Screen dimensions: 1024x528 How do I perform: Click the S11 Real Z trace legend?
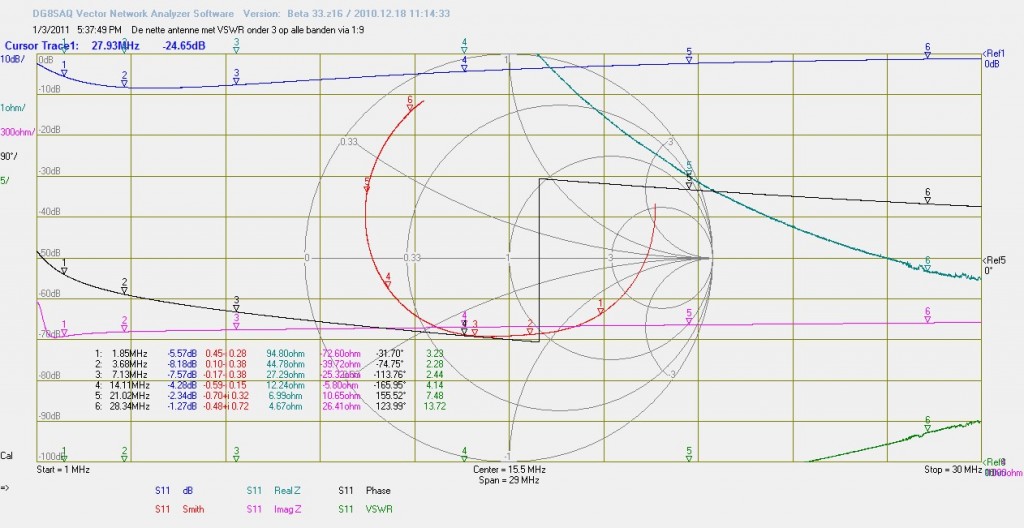(x=274, y=491)
